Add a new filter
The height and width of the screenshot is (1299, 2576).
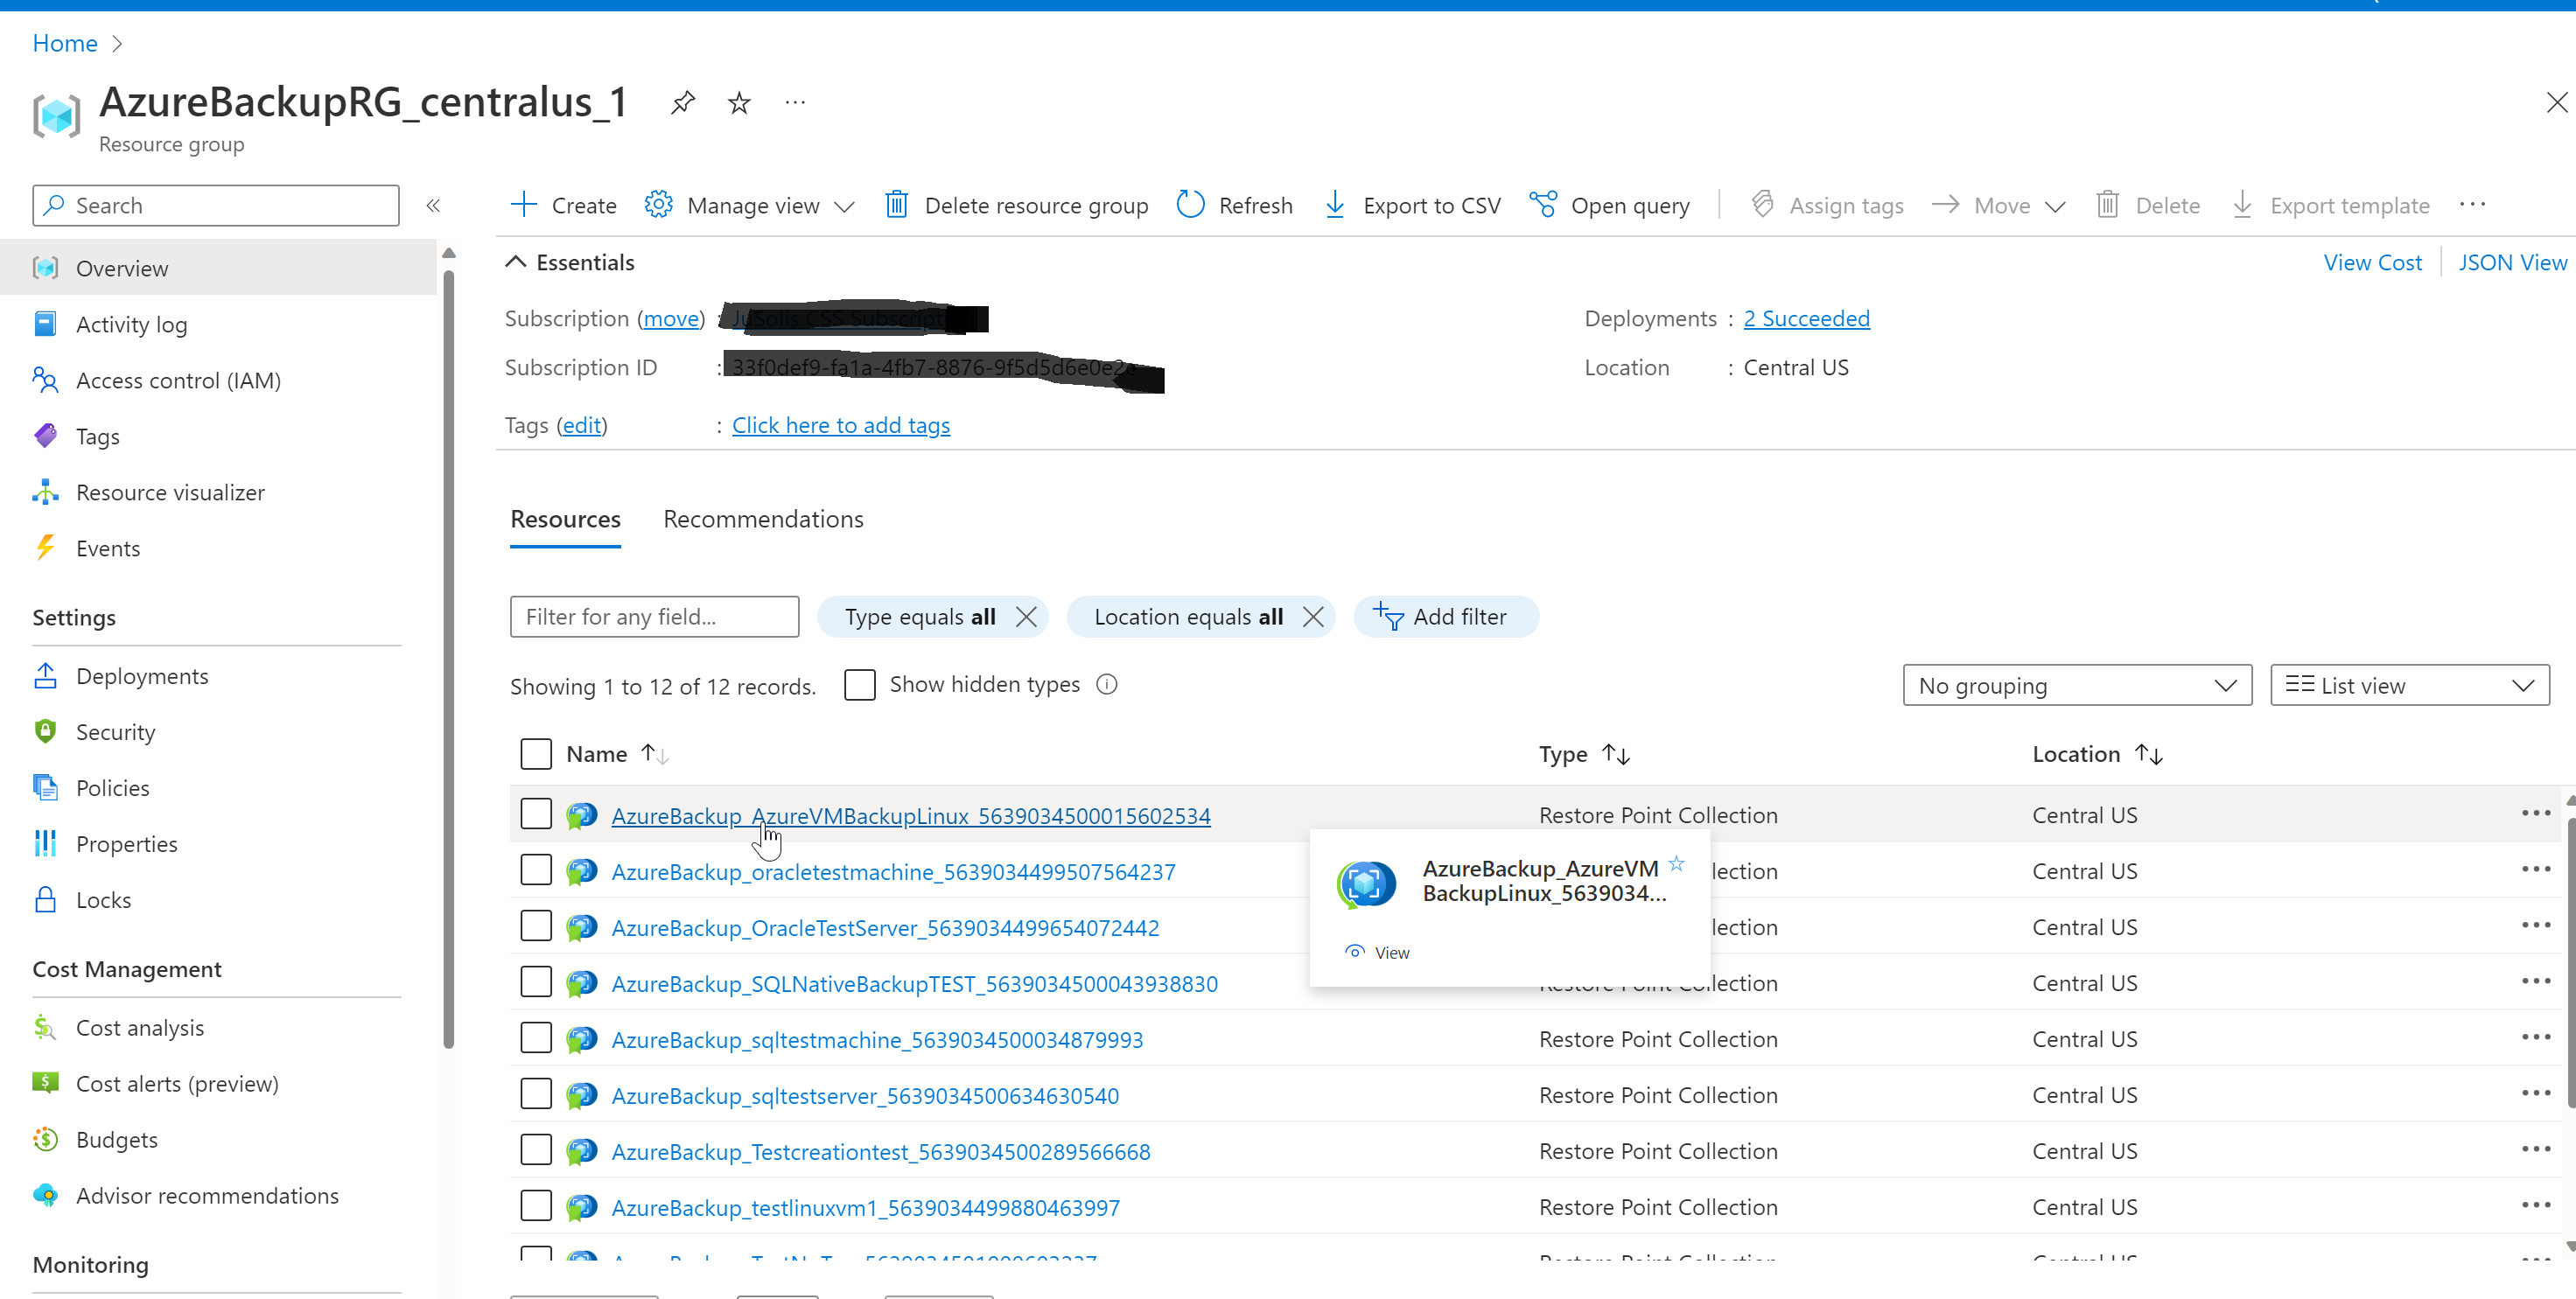coord(1445,616)
